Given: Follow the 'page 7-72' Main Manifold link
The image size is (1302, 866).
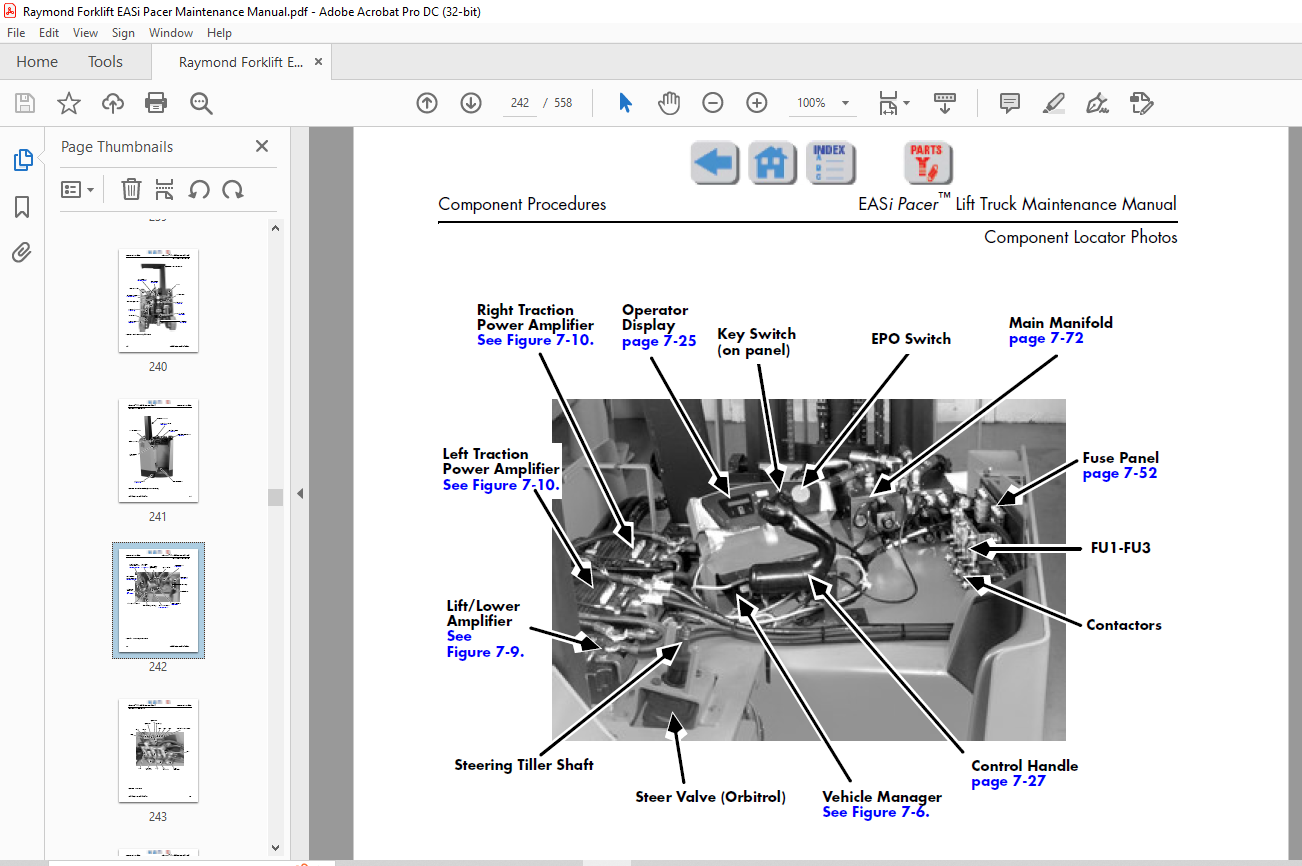Looking at the screenshot, I should click(1046, 339).
